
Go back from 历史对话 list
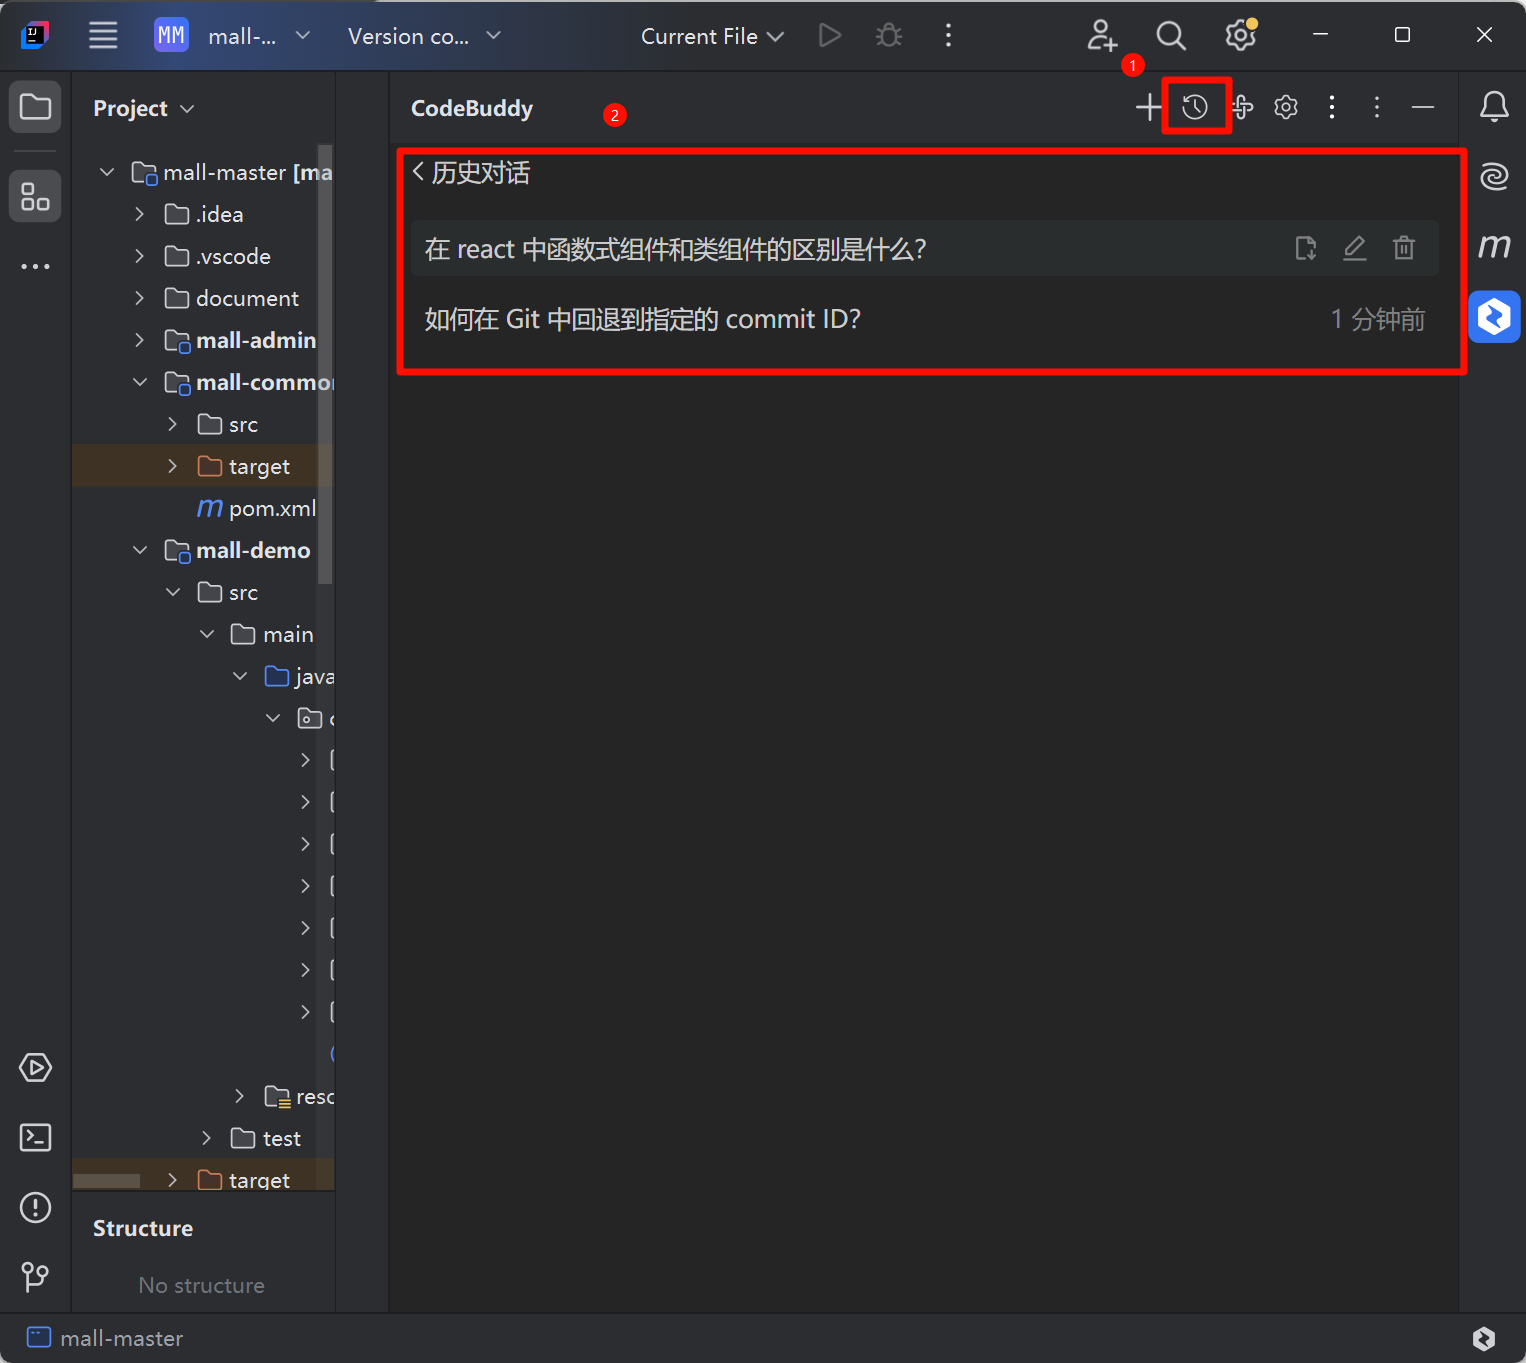click(419, 172)
